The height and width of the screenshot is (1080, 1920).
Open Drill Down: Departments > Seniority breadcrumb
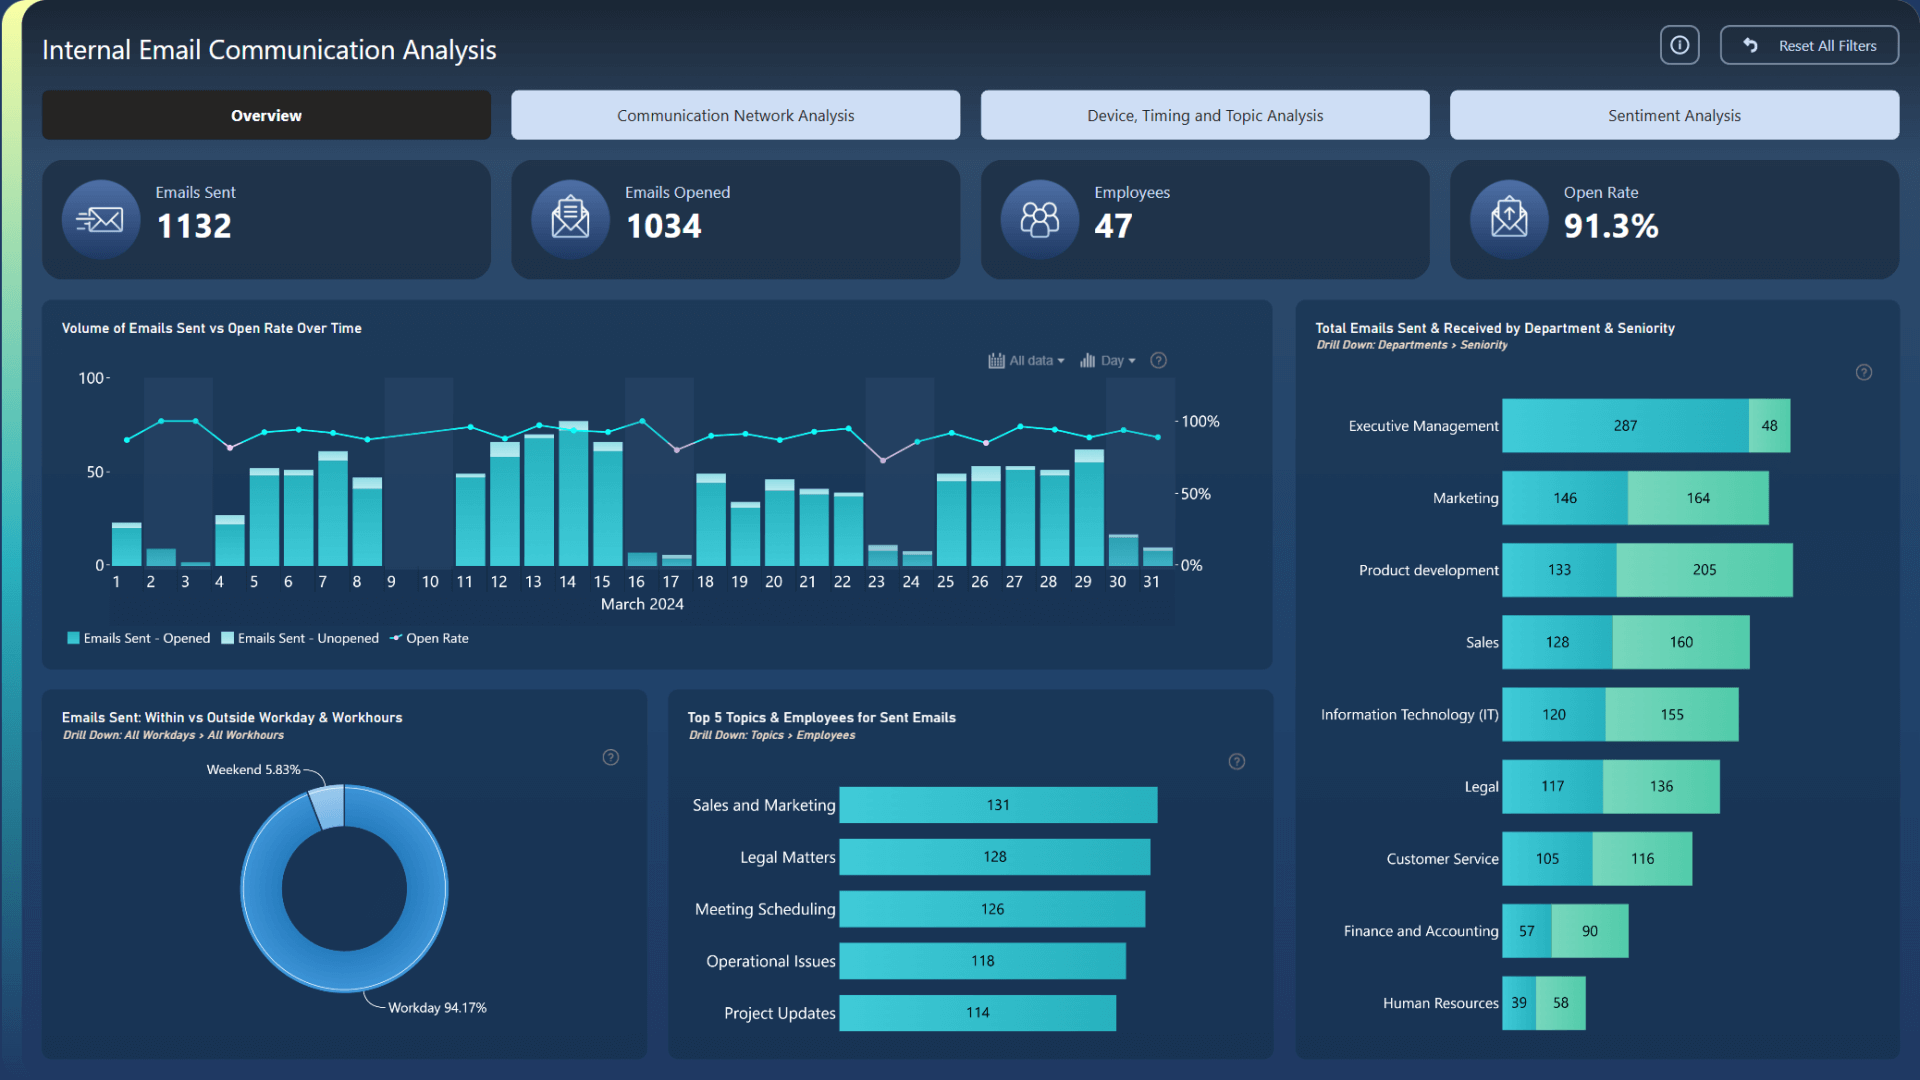pyautogui.click(x=1411, y=344)
